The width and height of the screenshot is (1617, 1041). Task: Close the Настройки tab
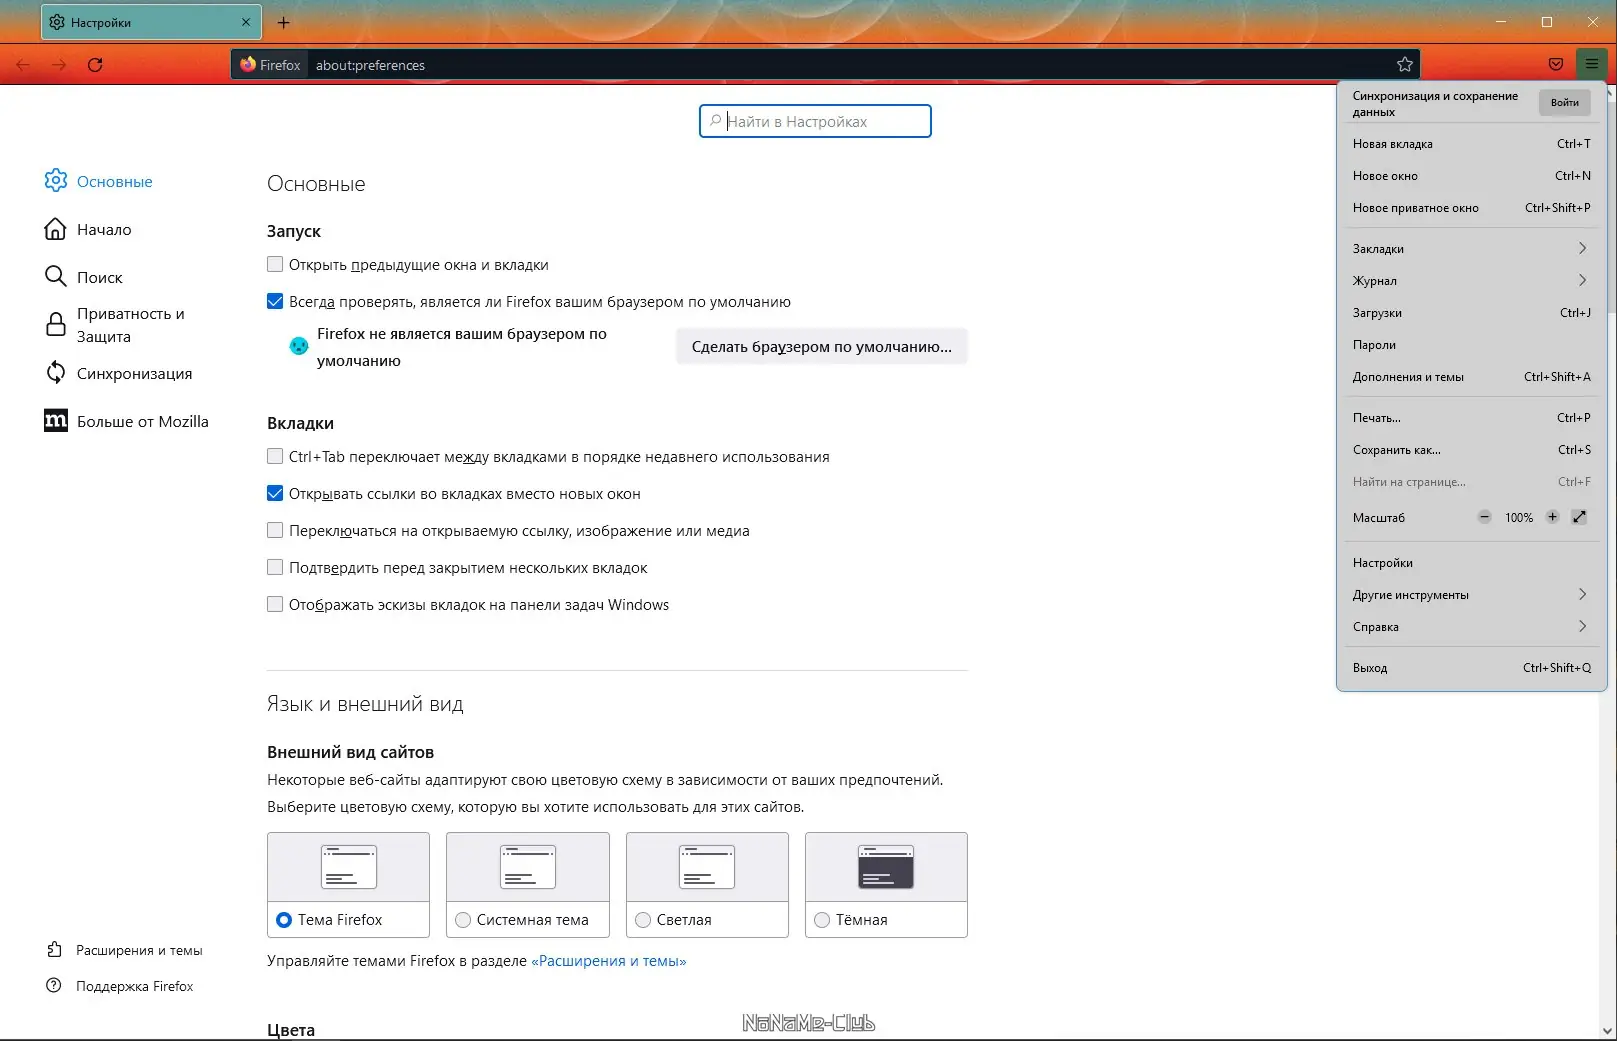click(x=246, y=22)
